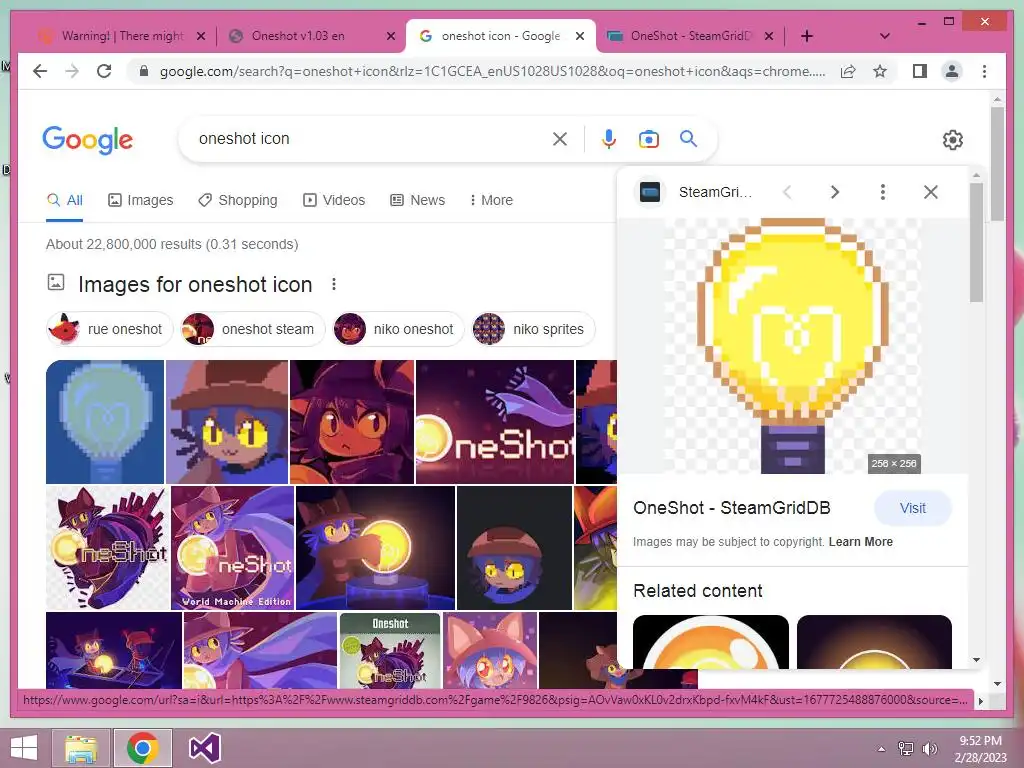
Task: Show next image in preview panel
Action: point(835,192)
